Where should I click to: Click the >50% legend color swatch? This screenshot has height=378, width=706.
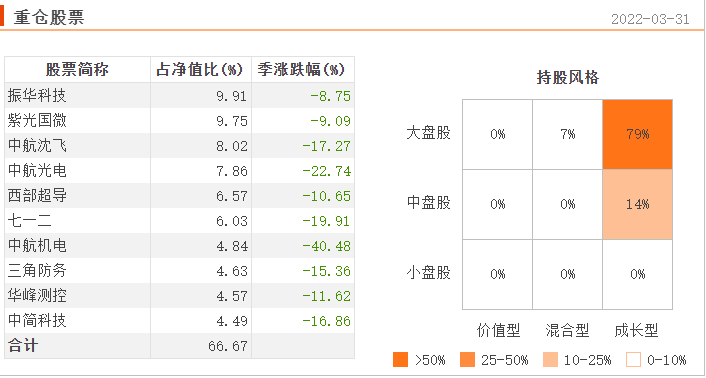point(400,360)
